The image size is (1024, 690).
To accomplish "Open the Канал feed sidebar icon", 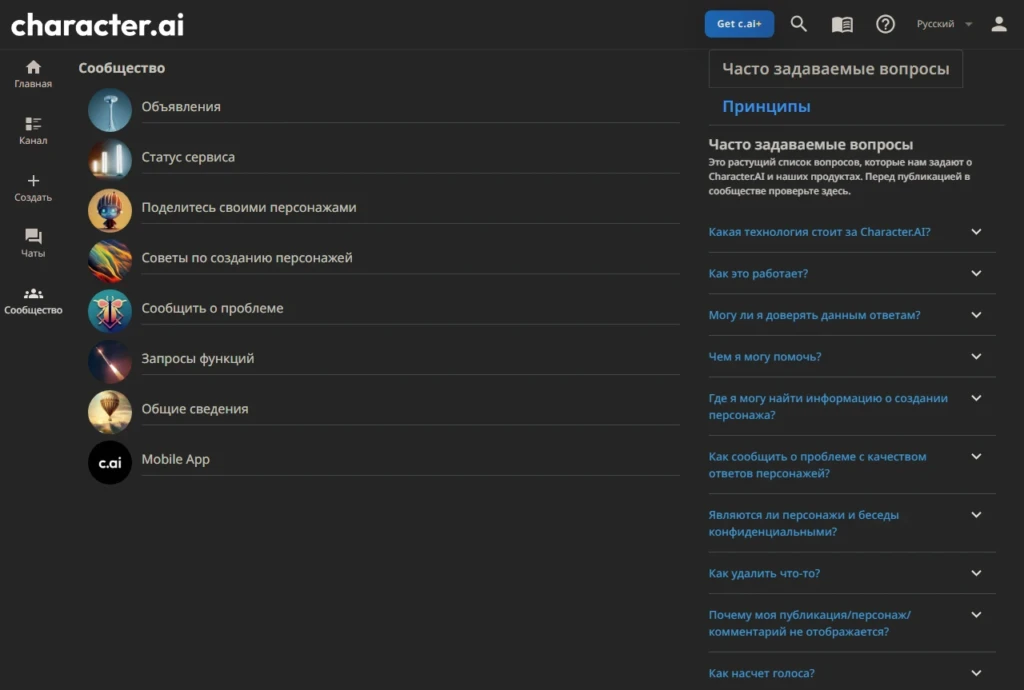I will coord(33,123).
